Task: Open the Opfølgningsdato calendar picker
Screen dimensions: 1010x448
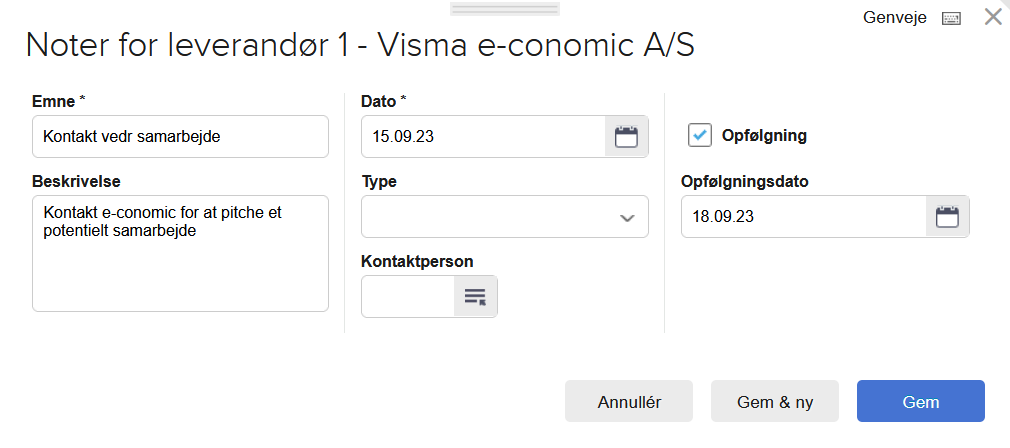Action: click(x=947, y=217)
